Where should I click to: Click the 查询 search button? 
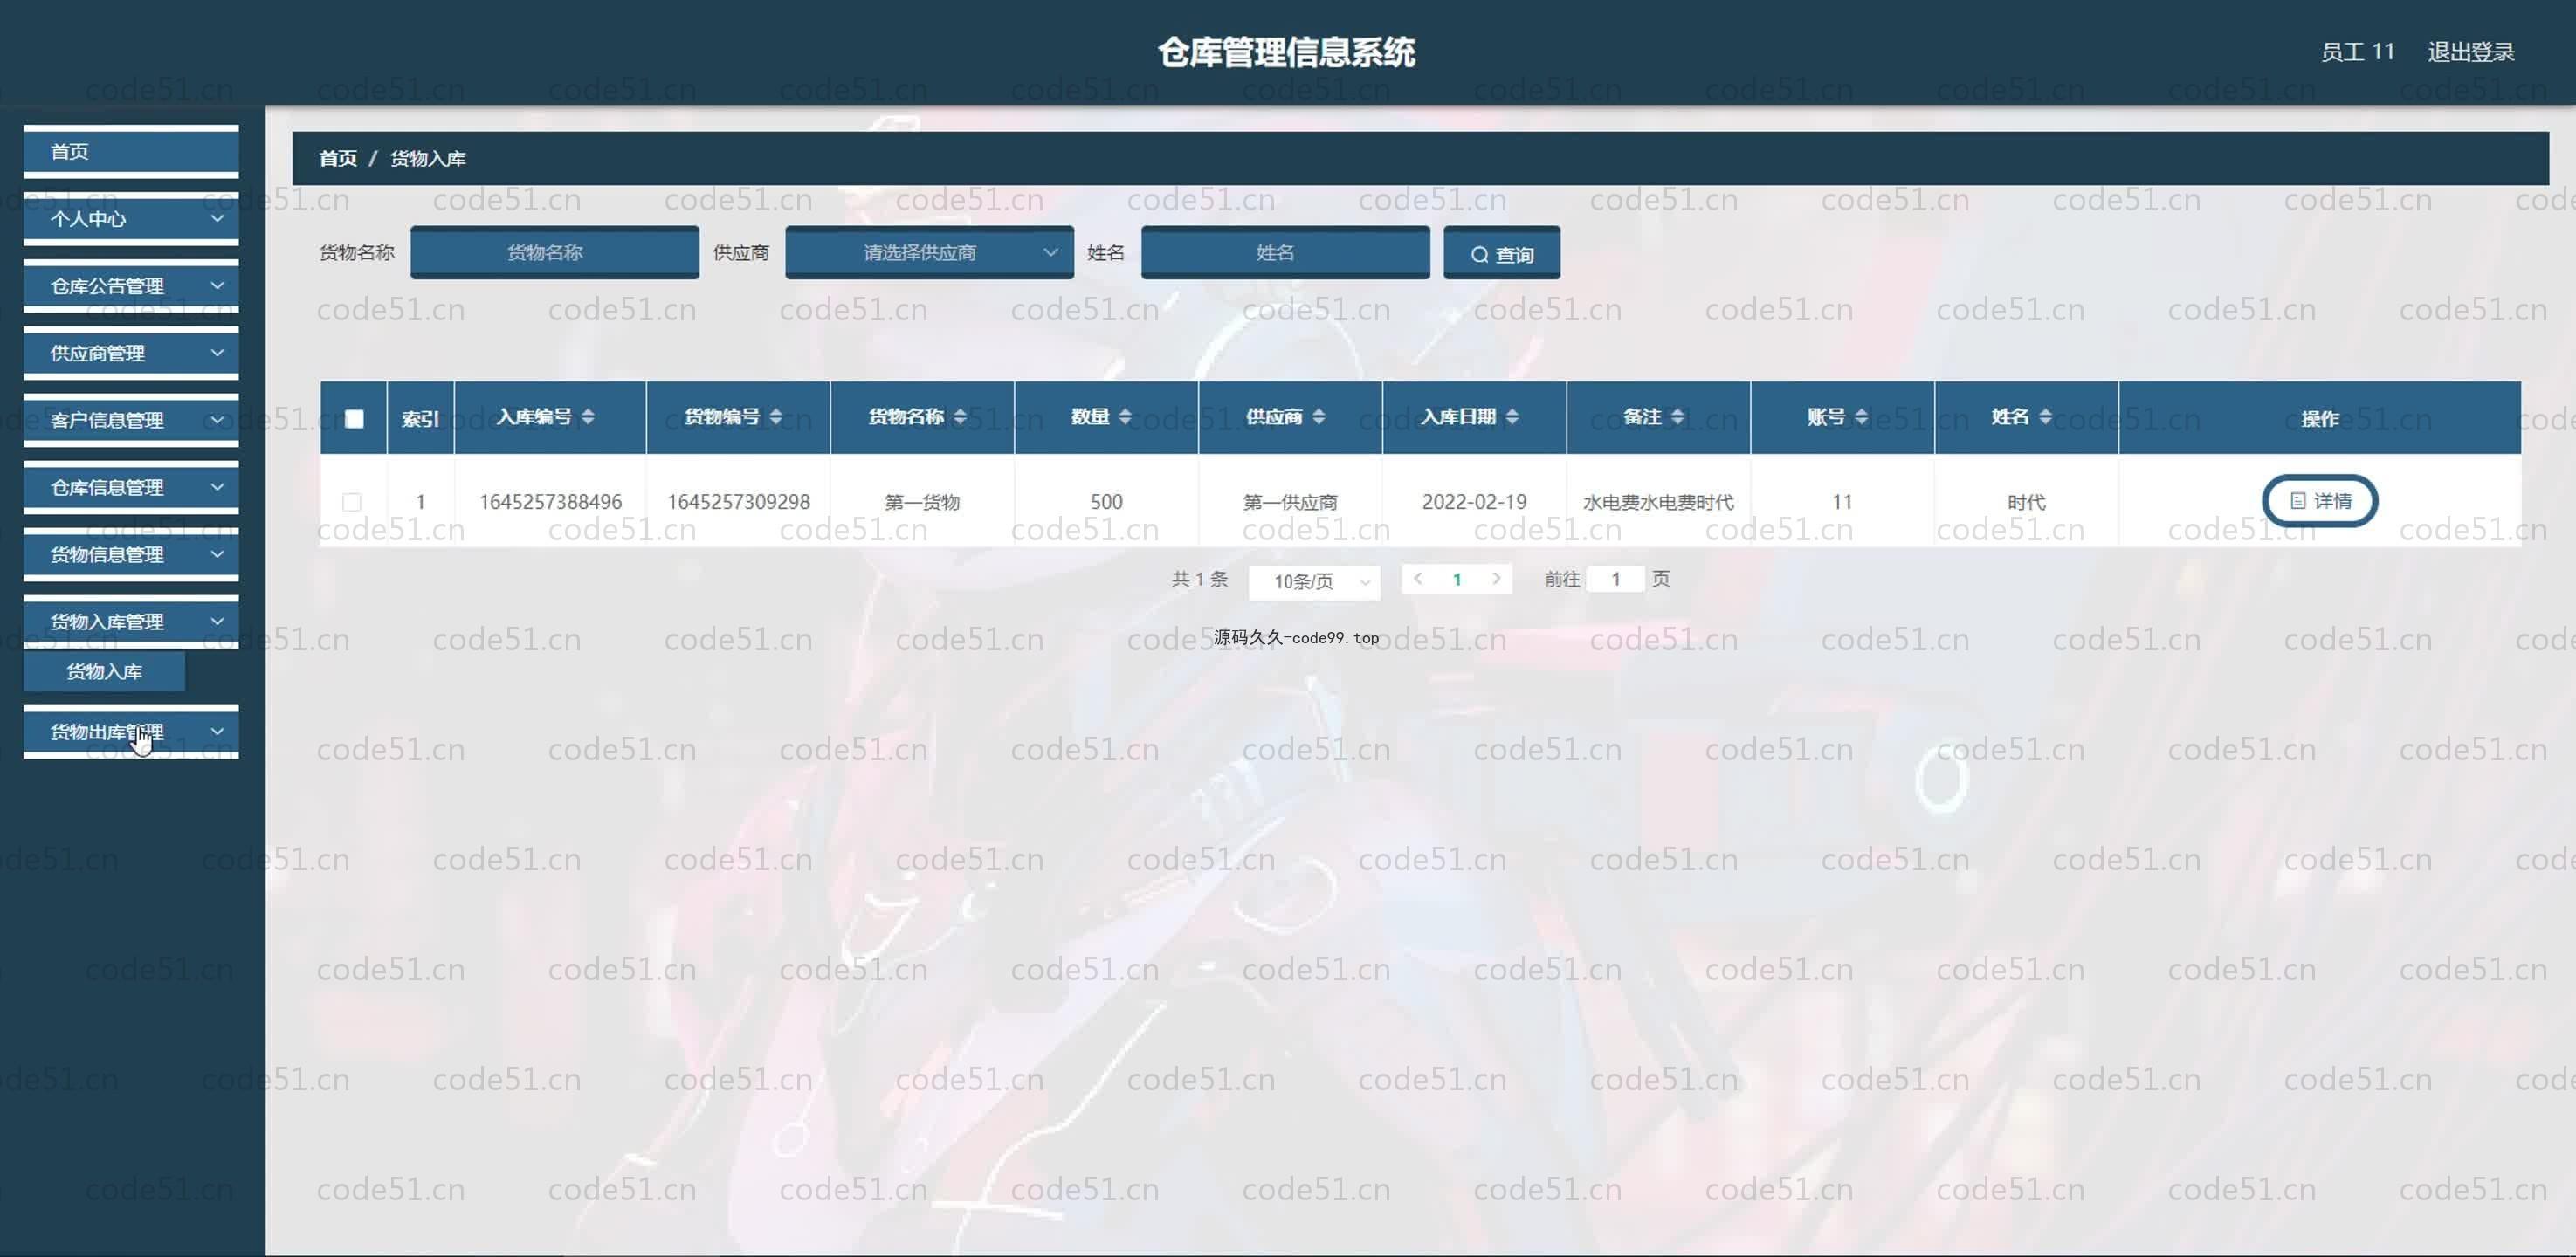[1501, 254]
